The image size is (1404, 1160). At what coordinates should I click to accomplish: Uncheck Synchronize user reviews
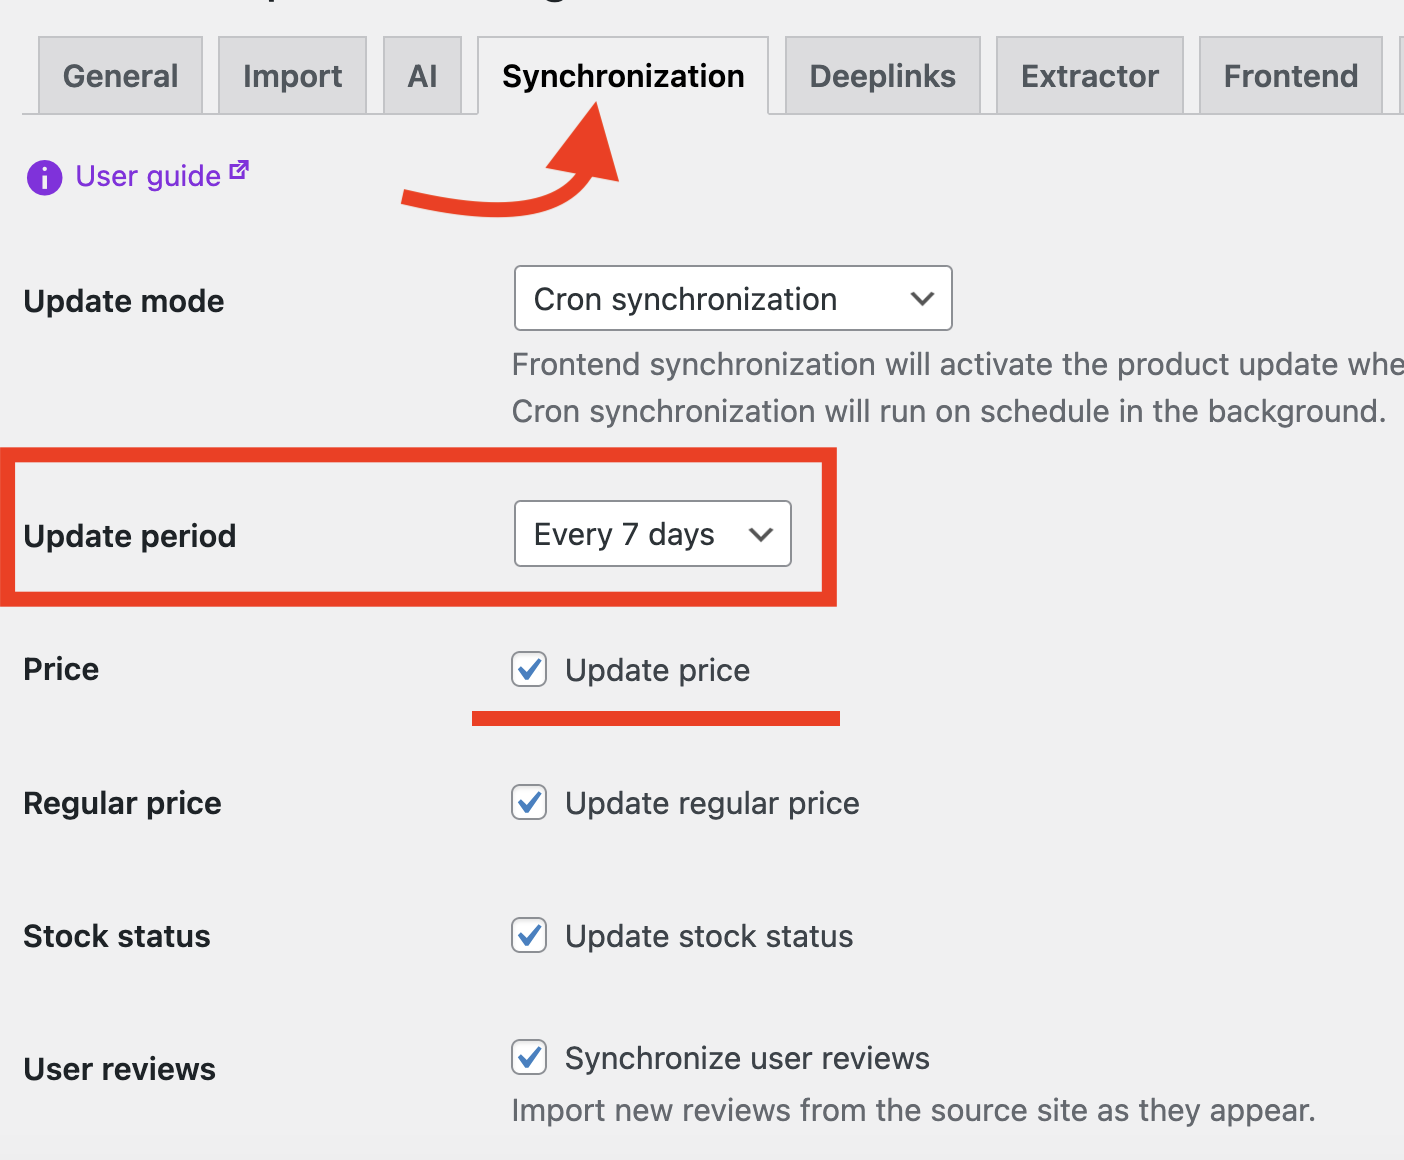[529, 1057]
